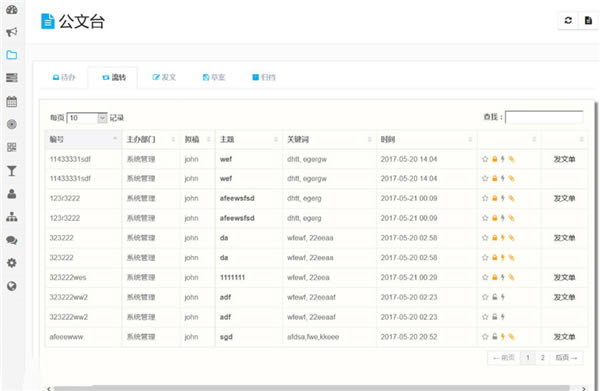Image resolution: width=600 pixels, height=391 pixels.
Task: Select the calendar icon in sidebar
Action: coord(12,101)
